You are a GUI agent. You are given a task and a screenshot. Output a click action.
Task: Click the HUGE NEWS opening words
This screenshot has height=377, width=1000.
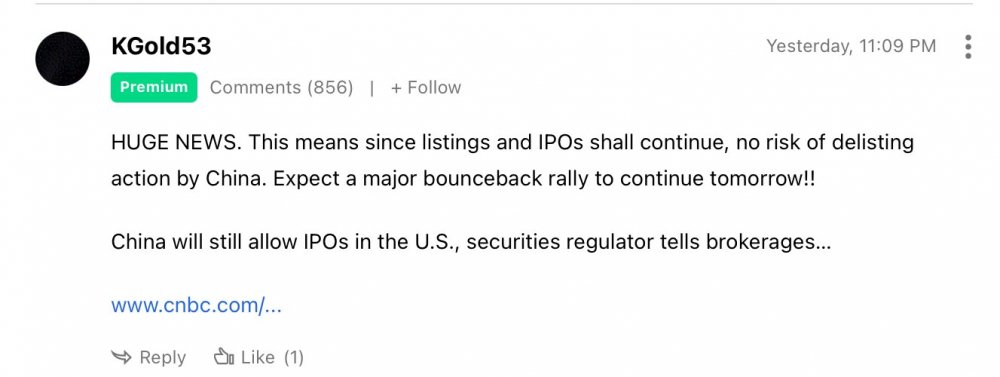click(x=177, y=142)
